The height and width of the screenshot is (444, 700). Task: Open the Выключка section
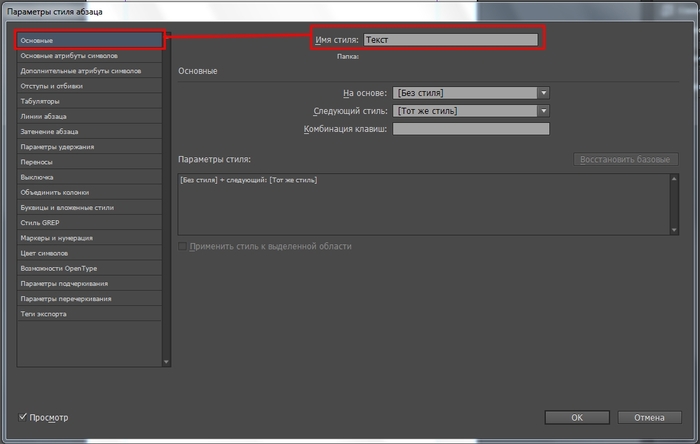pyautogui.click(x=89, y=177)
